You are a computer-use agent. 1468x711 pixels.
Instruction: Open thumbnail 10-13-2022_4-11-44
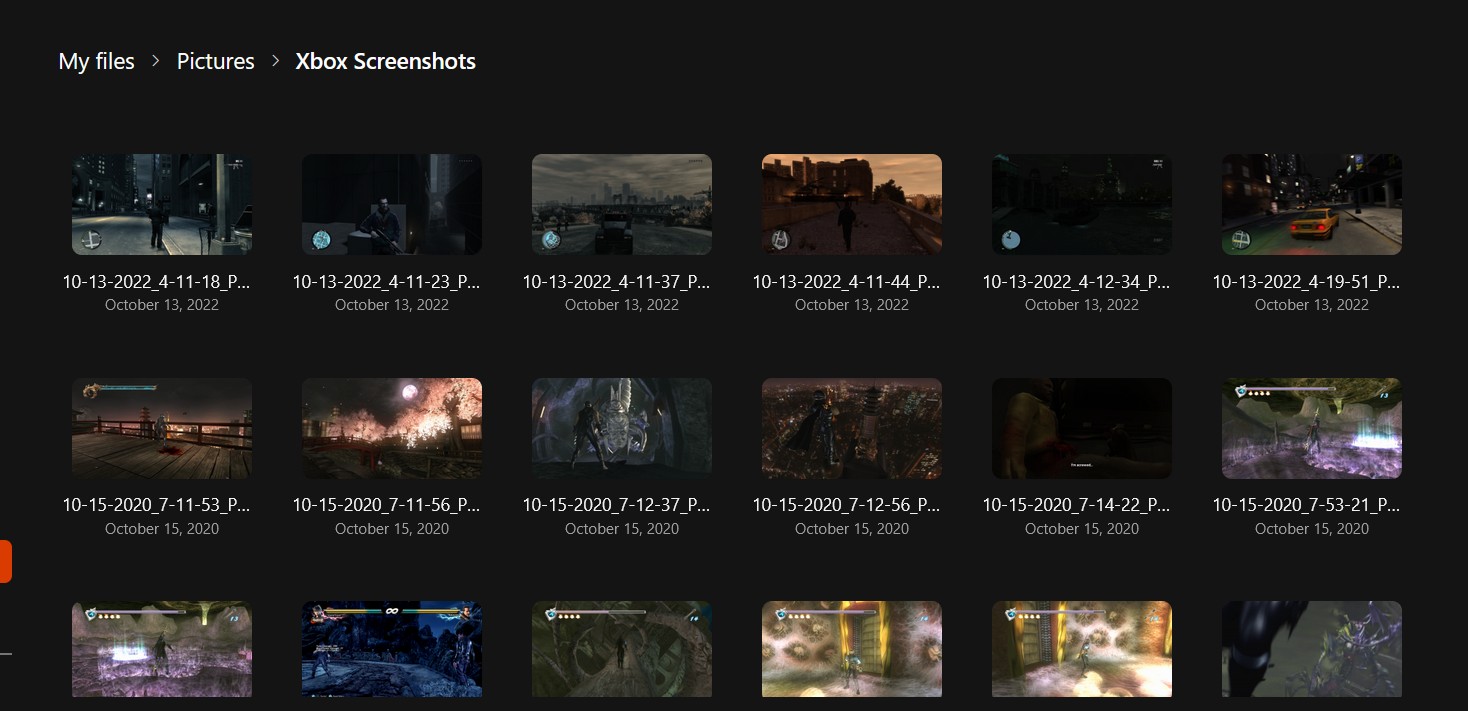(x=852, y=204)
